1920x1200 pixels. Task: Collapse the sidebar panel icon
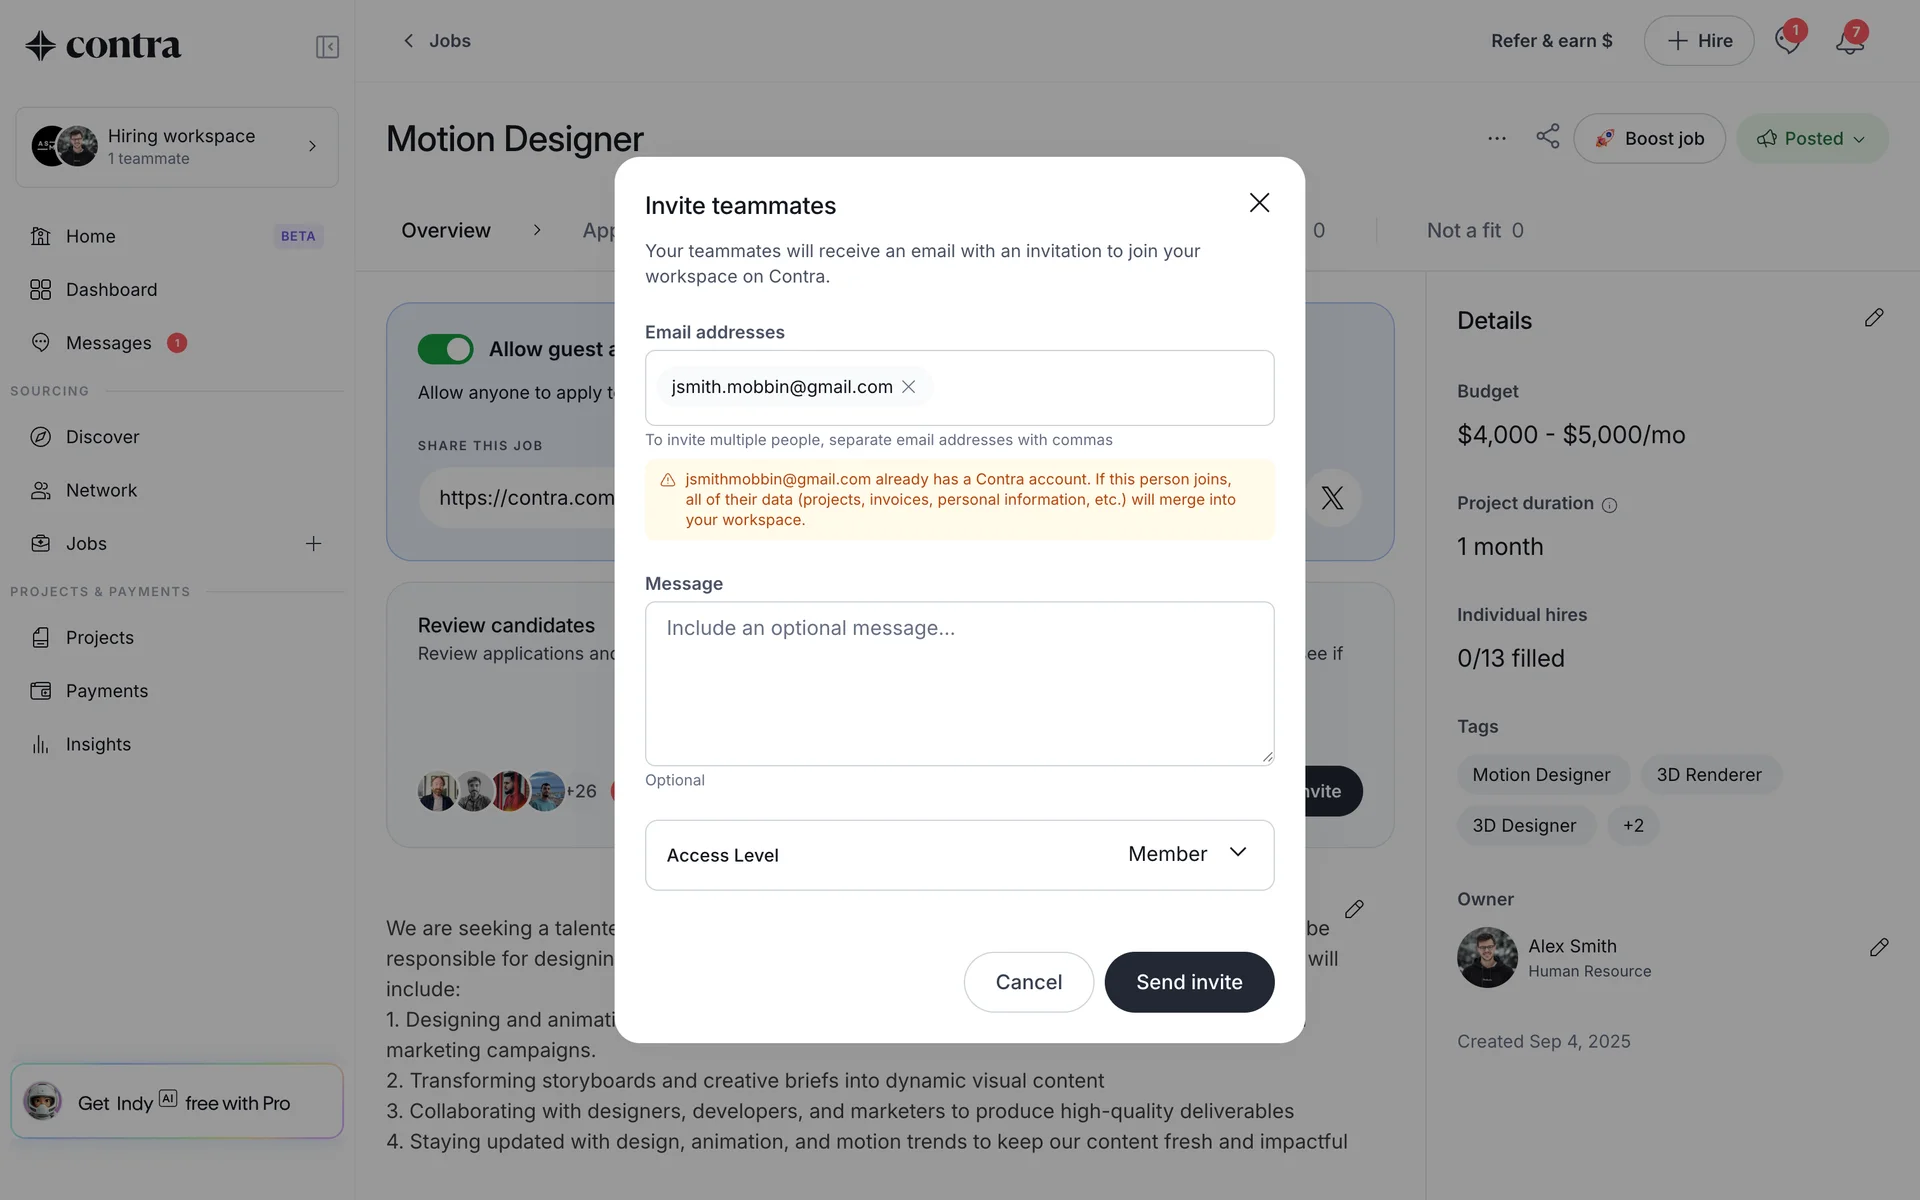tap(327, 47)
